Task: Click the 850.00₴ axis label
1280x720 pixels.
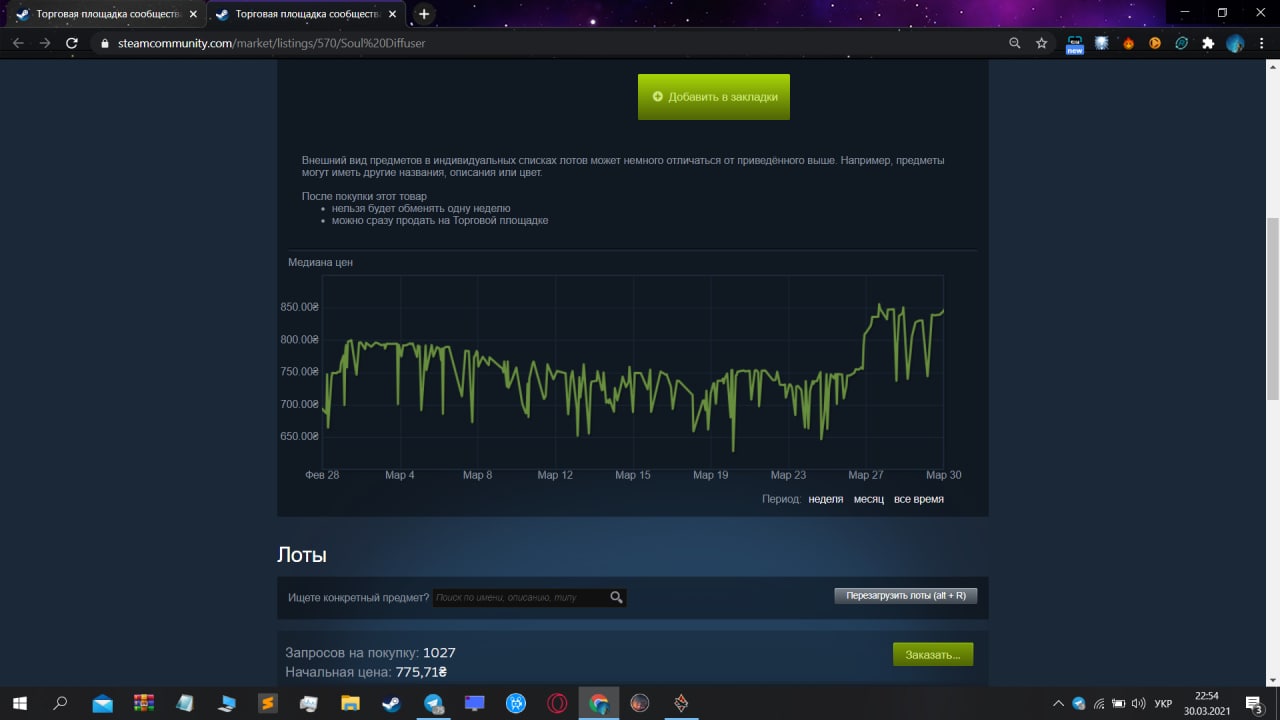Action: coord(300,307)
